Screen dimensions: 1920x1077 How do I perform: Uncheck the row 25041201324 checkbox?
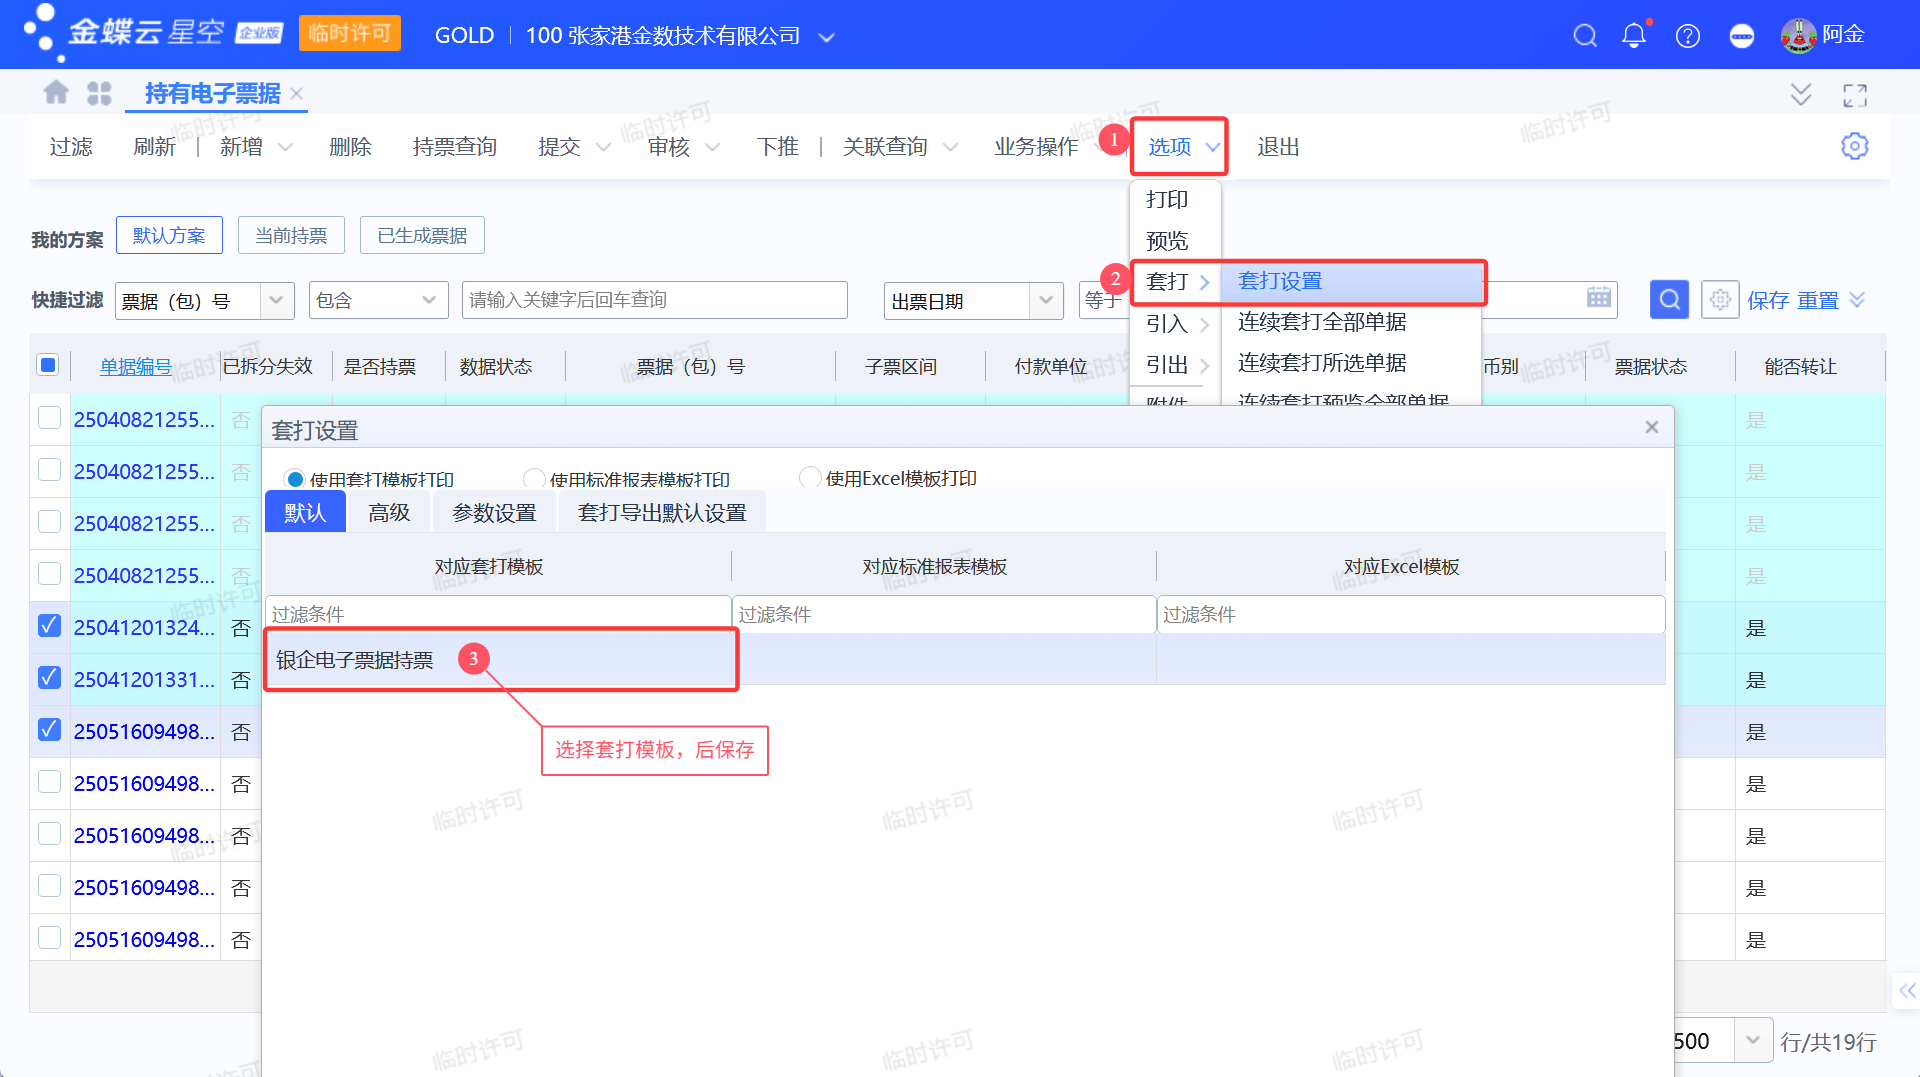[x=49, y=627]
